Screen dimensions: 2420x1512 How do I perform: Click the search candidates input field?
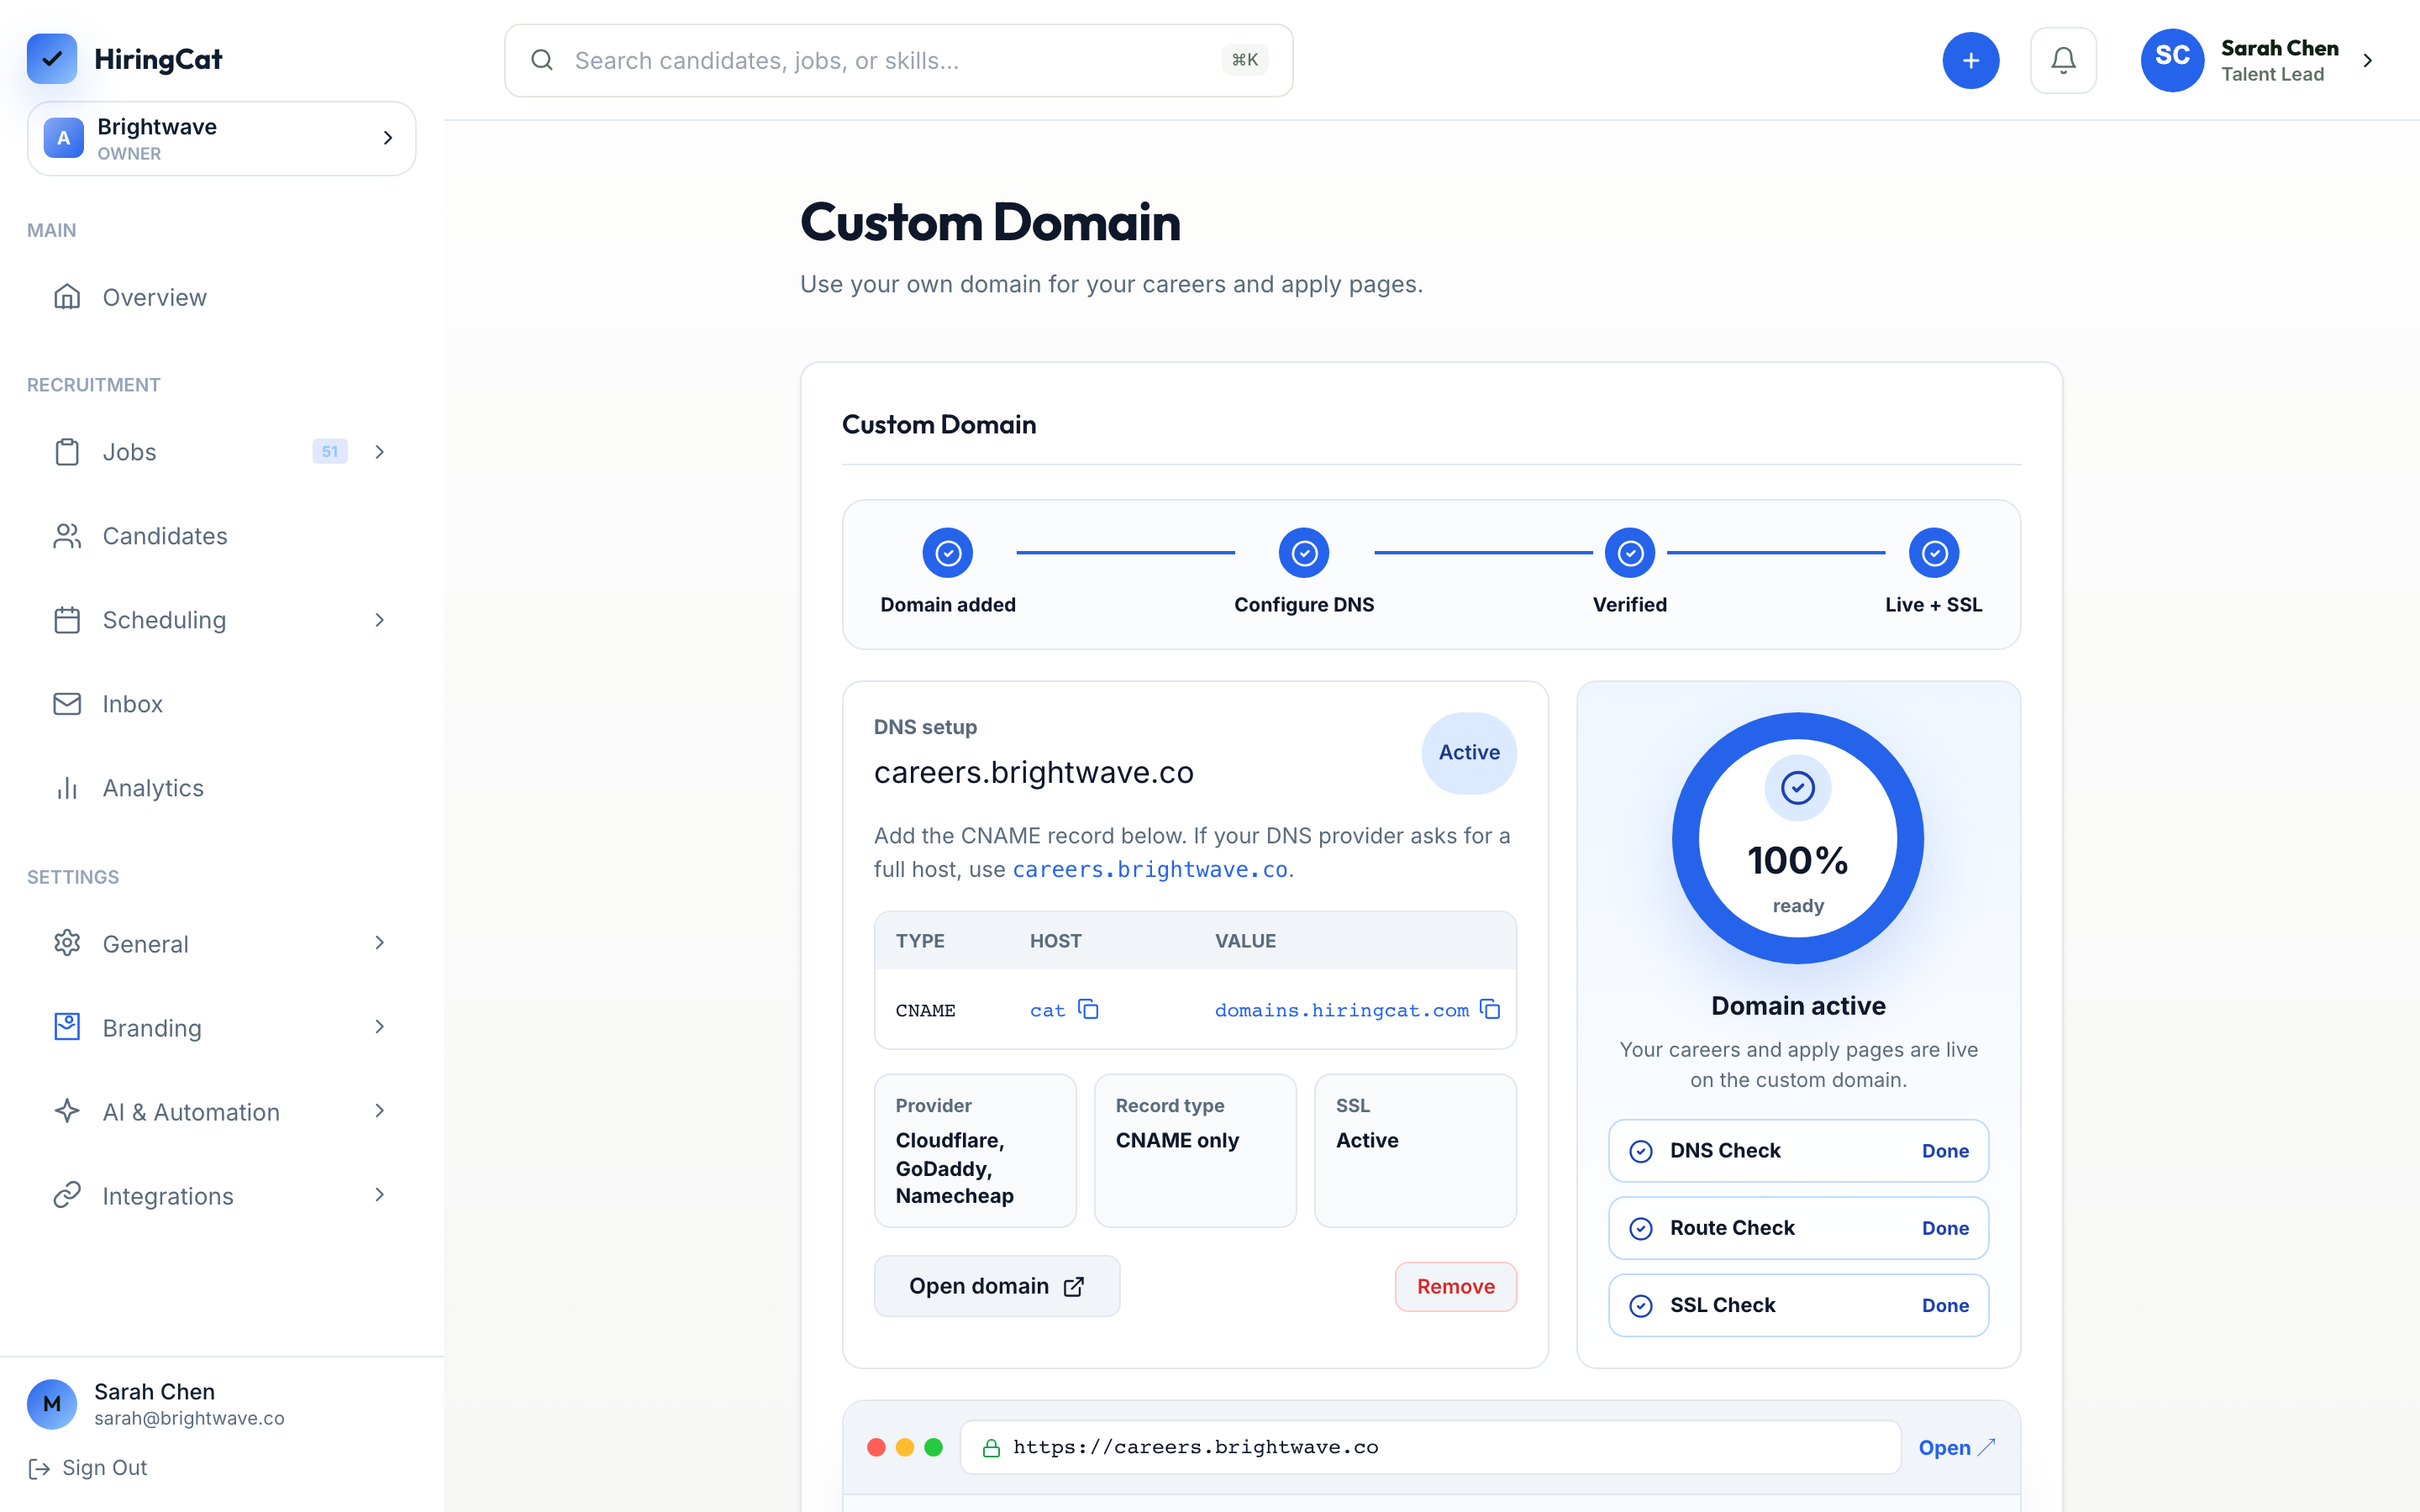[x=898, y=60]
